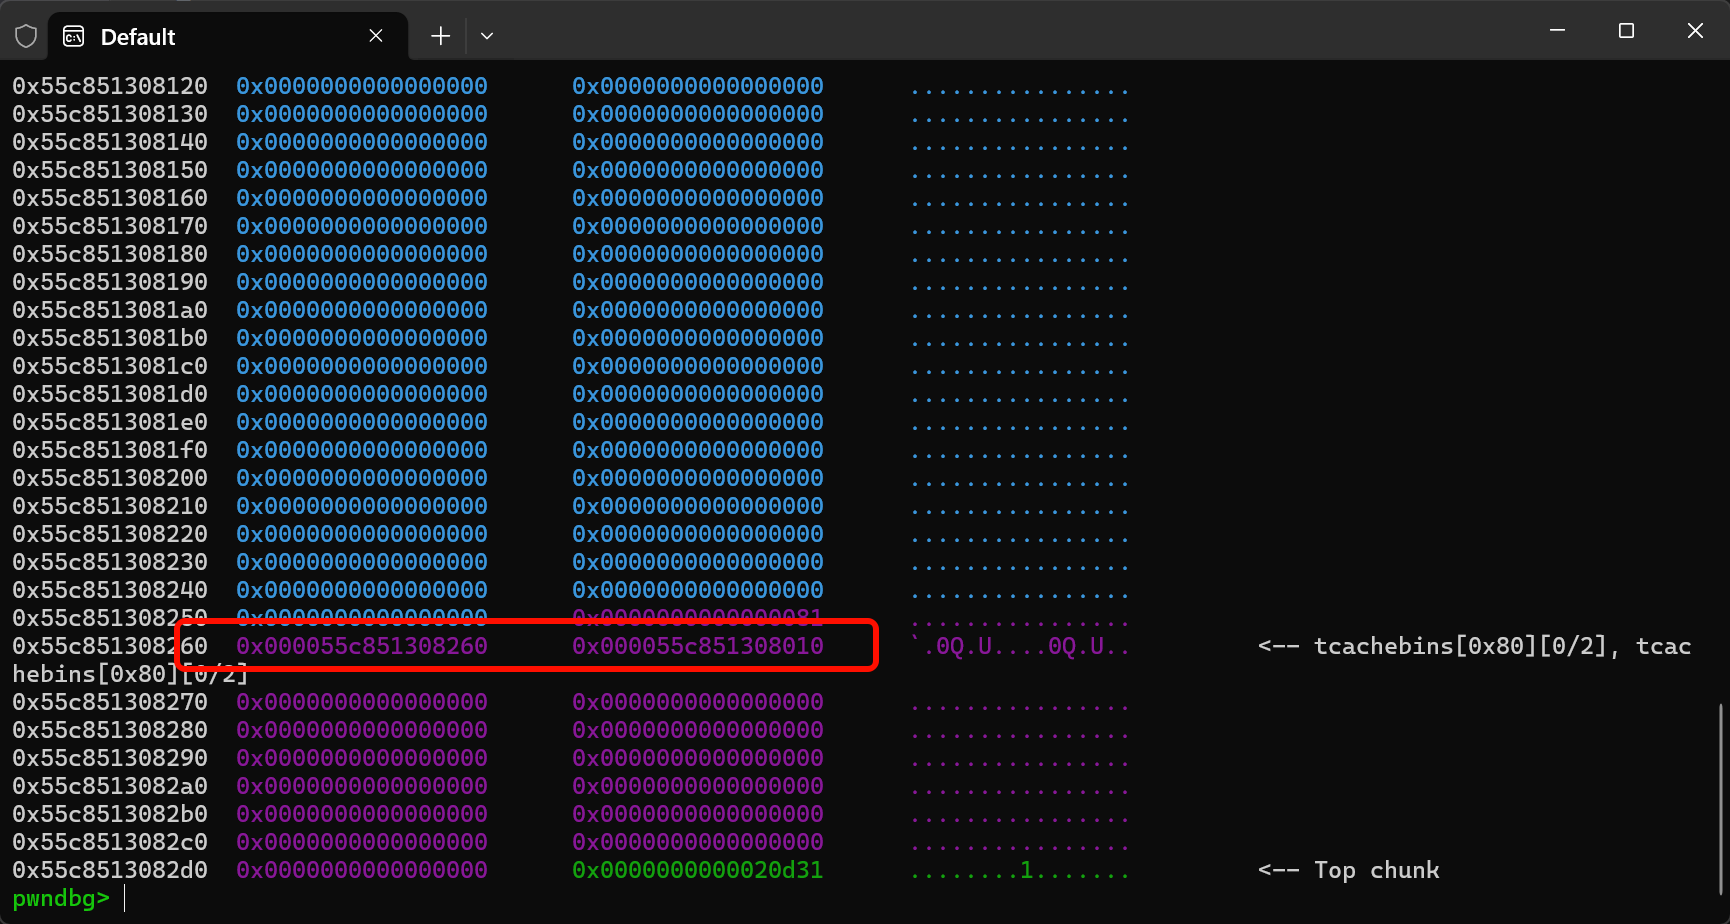Click address 0x55c8513082d0
The image size is (1730, 924).
(110, 870)
